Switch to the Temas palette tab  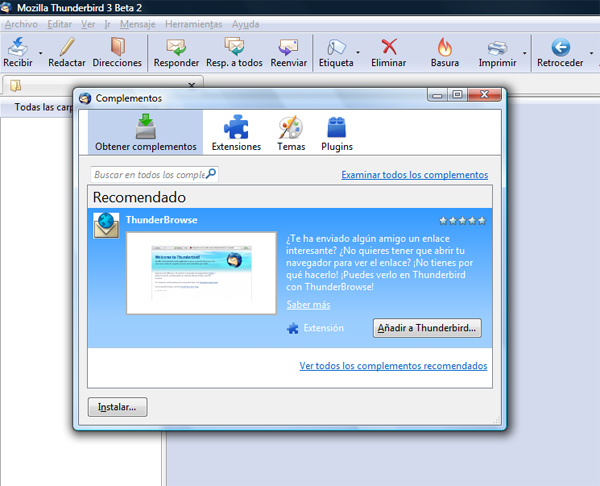(291, 132)
